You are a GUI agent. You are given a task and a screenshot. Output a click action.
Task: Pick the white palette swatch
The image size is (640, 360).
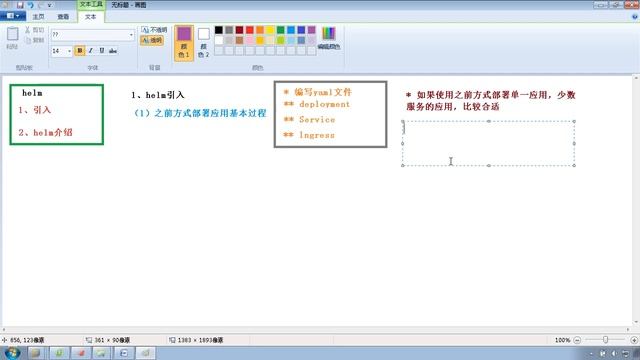219,40
